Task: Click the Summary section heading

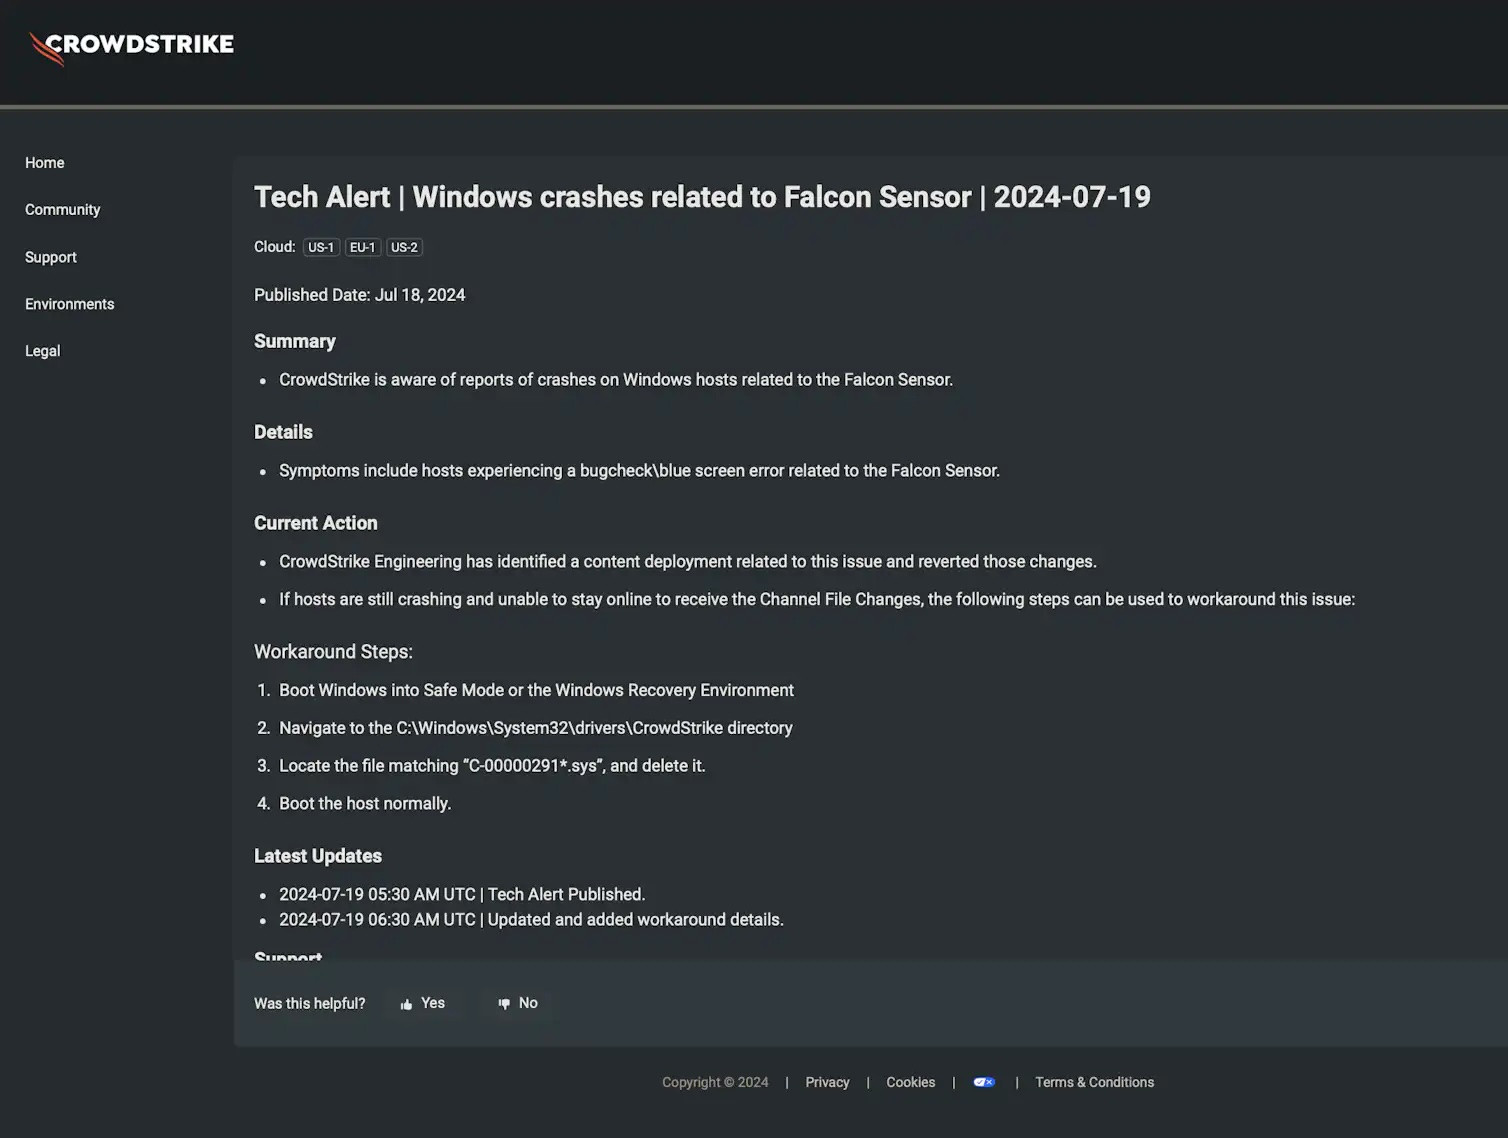Action: (295, 341)
